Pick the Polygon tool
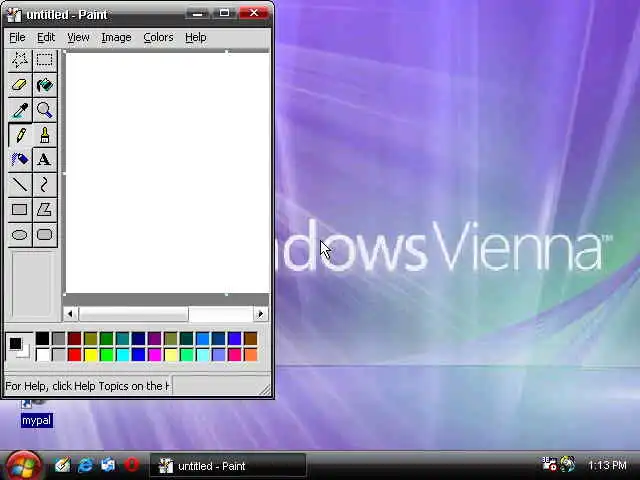The height and width of the screenshot is (480, 640). click(44, 210)
